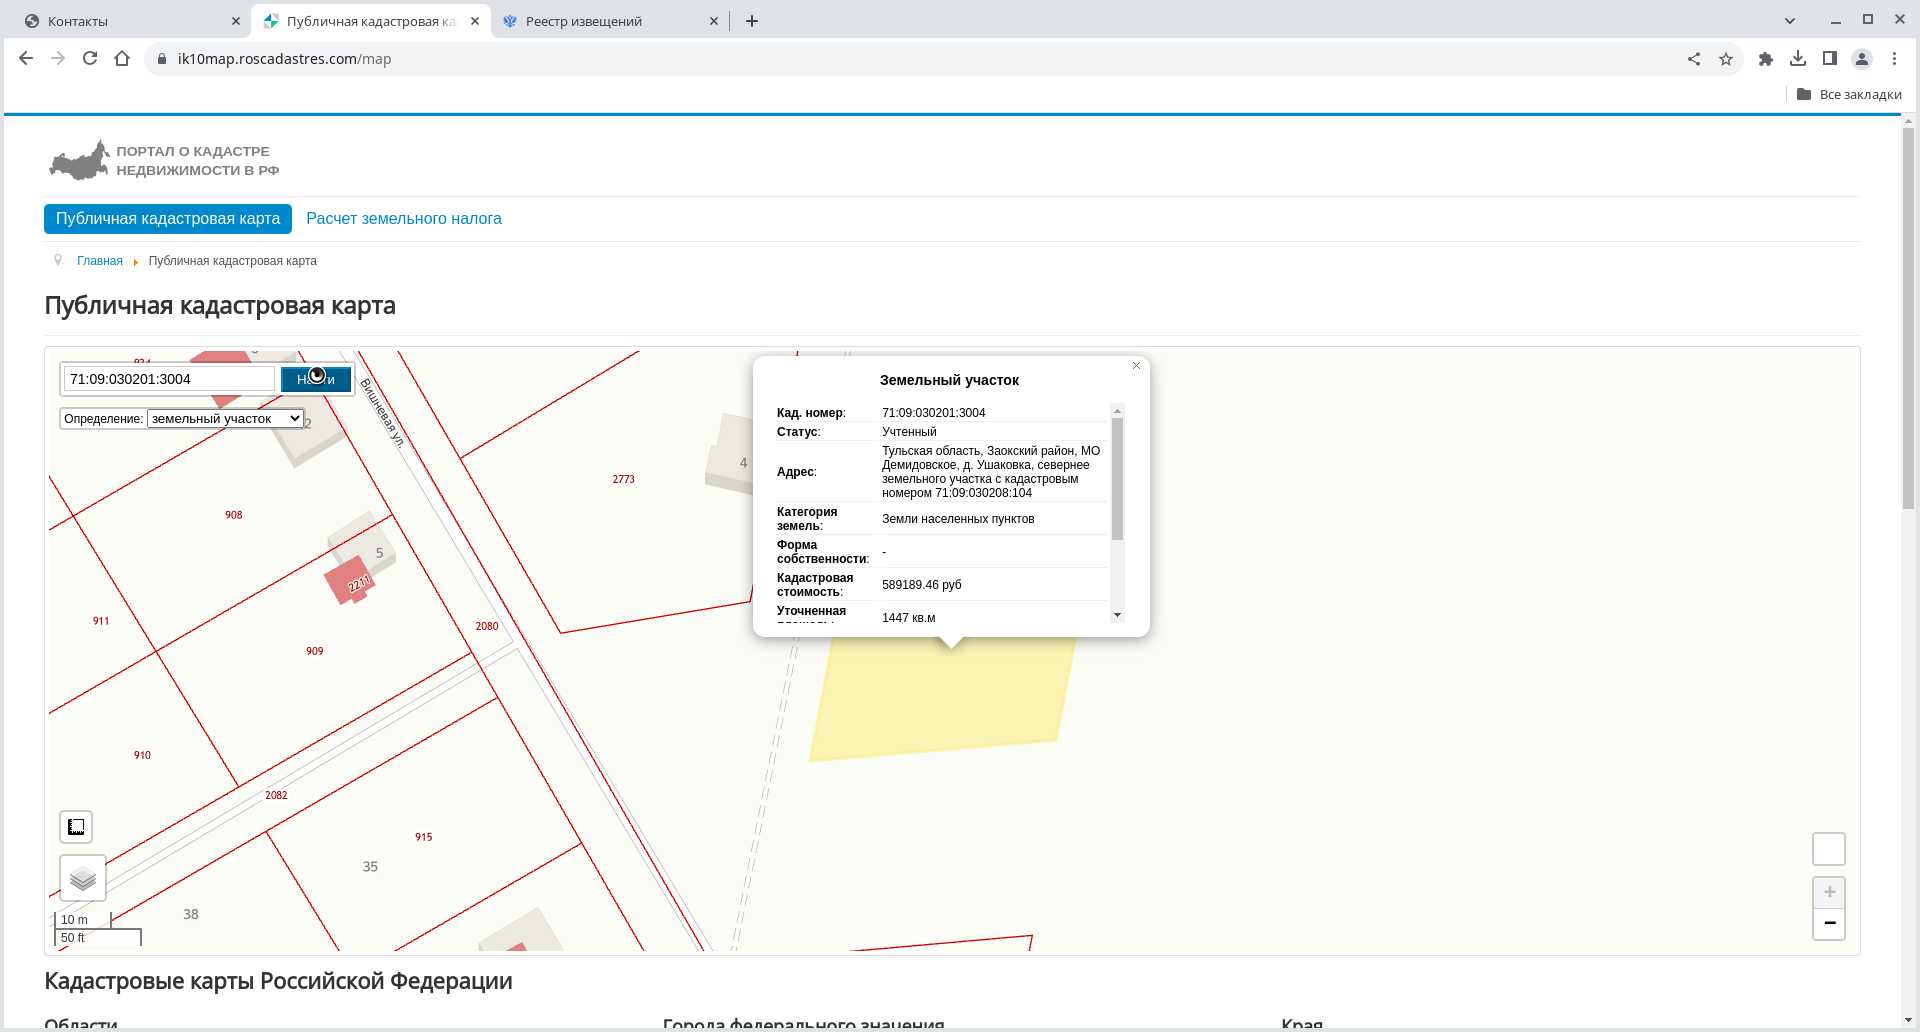1920x1032 pixels.
Task: Expand the tab search chevron
Action: click(1790, 21)
